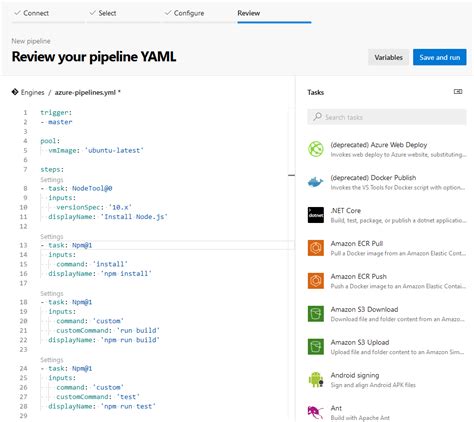The image size is (474, 422).
Task: Go to the Connect step
Action: (32, 13)
